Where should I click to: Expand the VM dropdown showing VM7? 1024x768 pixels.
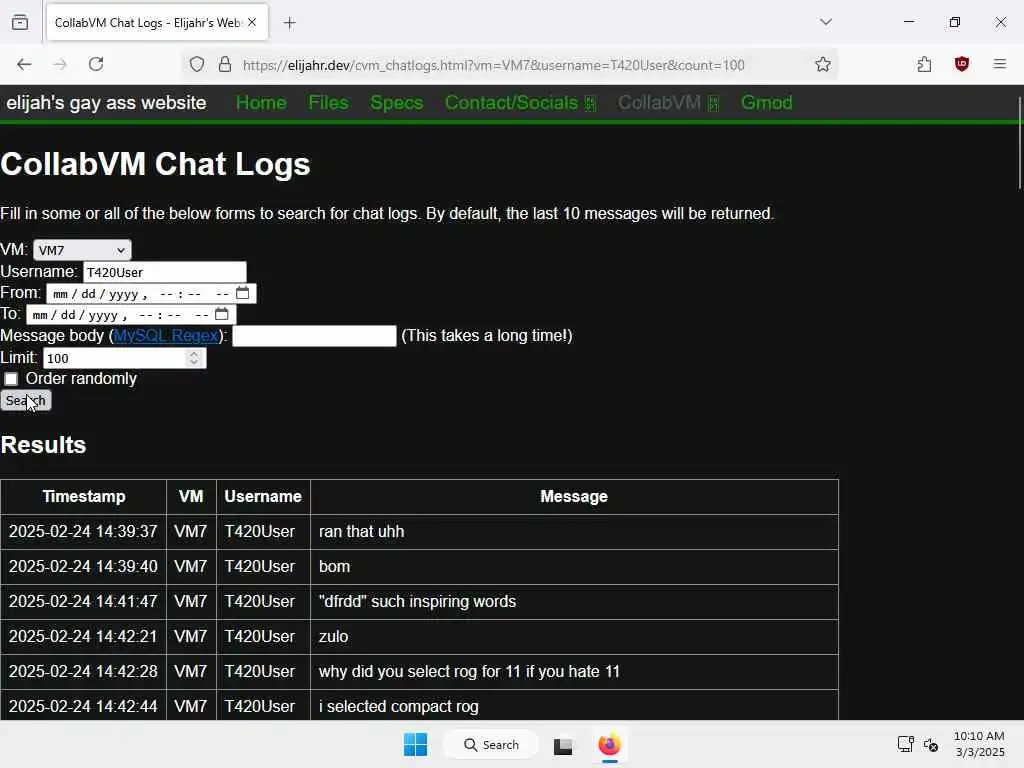(x=82, y=250)
